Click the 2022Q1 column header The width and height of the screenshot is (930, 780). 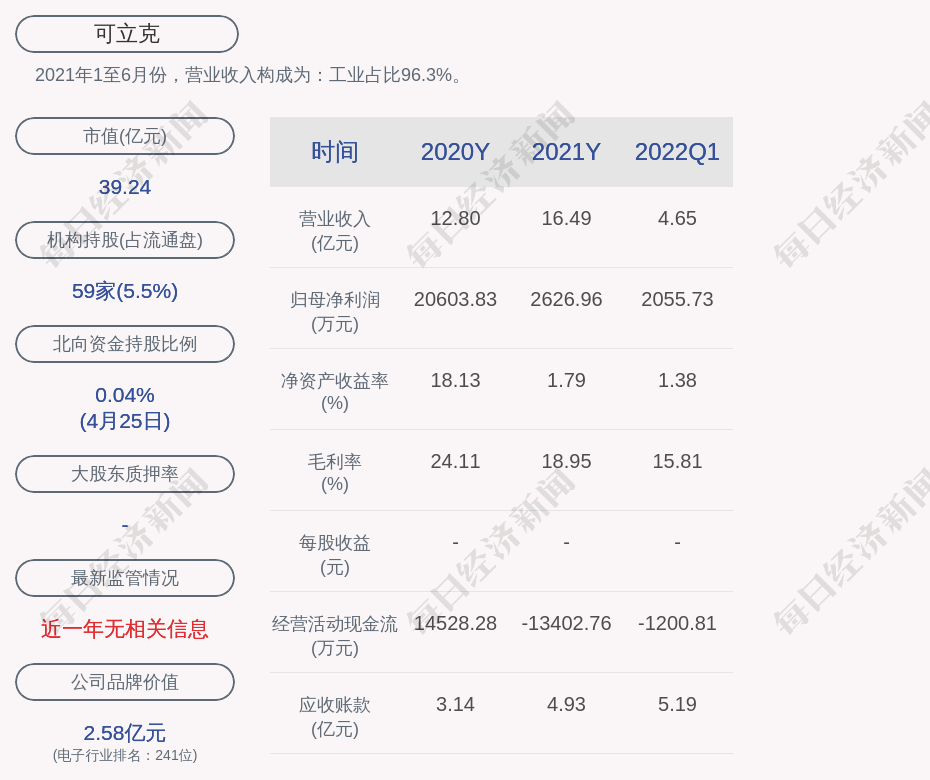677,152
